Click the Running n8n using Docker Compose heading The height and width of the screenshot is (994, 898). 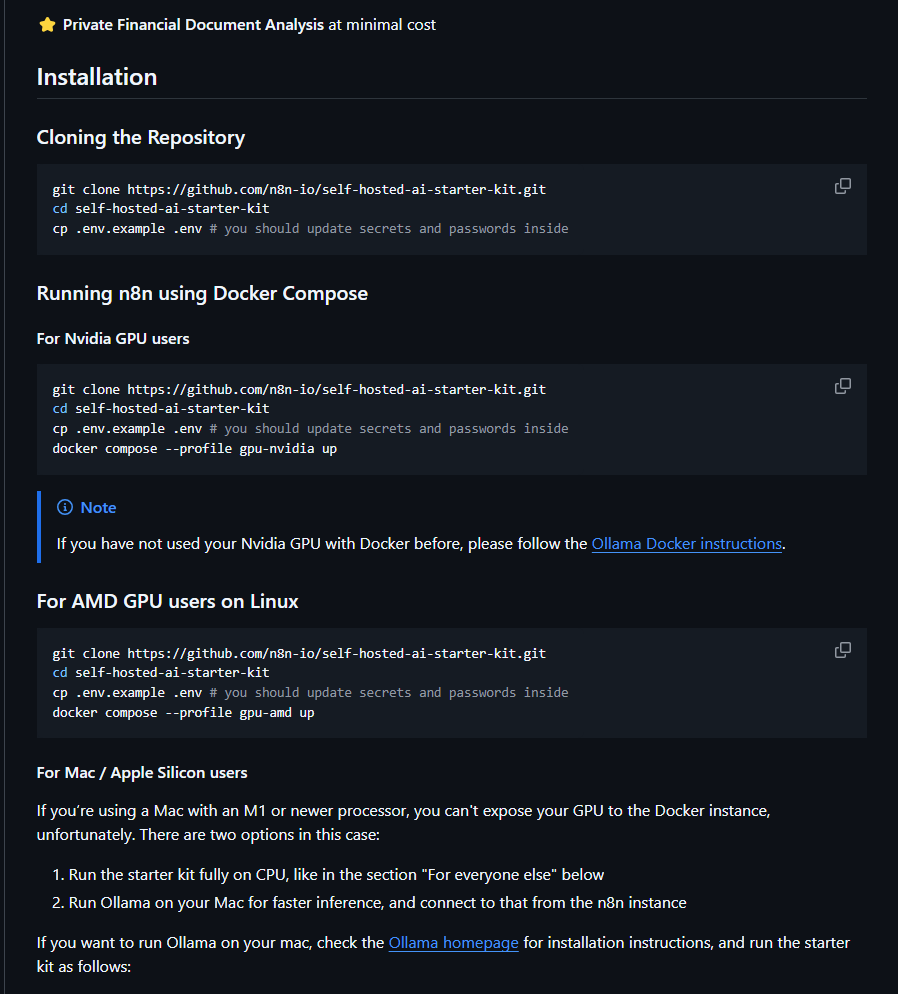(x=202, y=293)
